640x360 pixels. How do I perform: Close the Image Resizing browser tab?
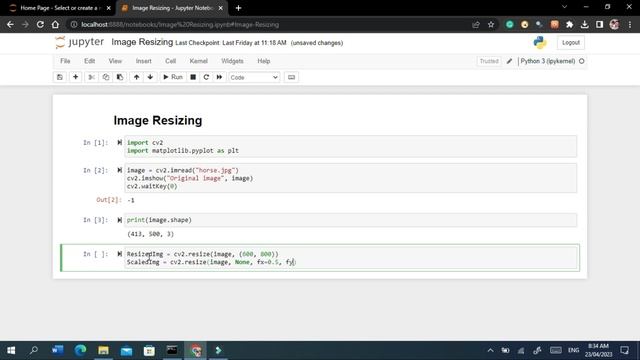[x=220, y=8]
